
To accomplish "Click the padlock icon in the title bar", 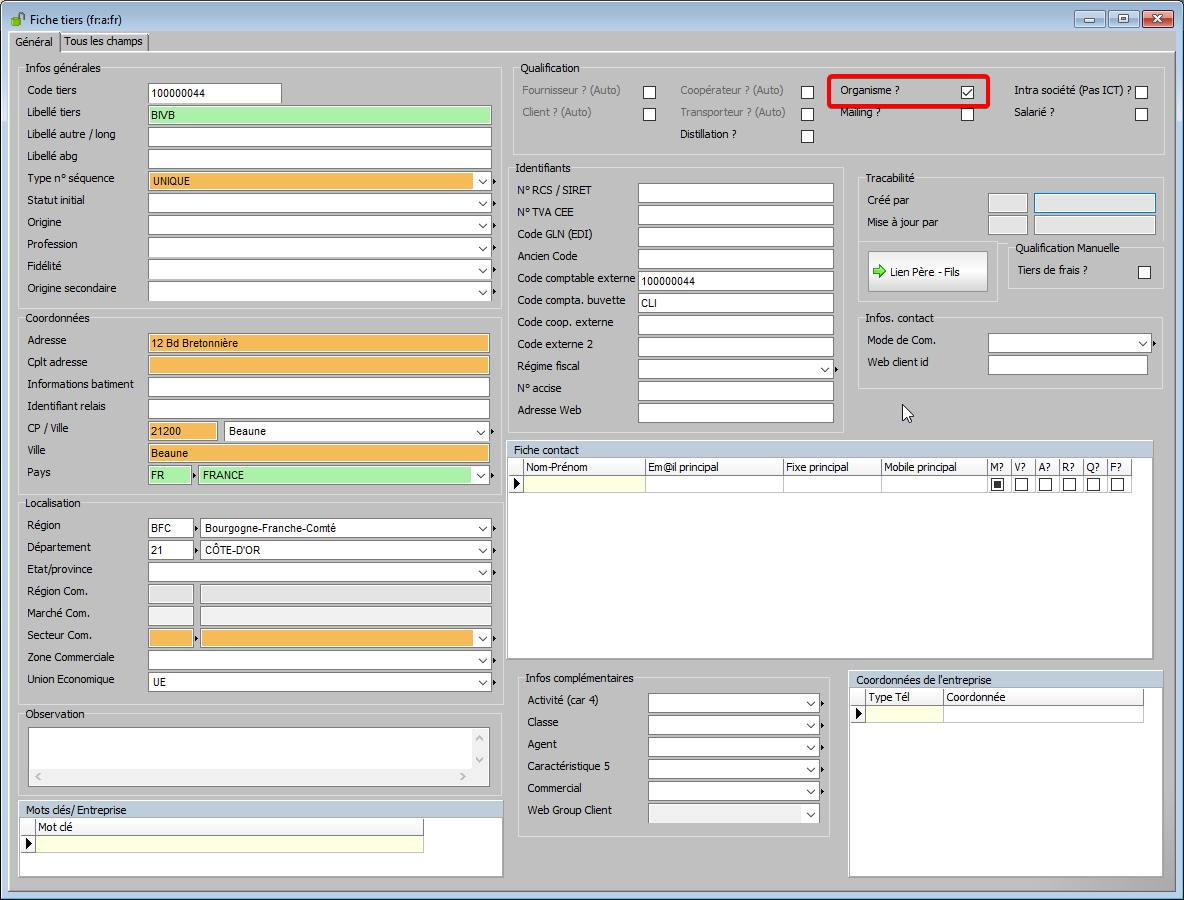I will pyautogui.click(x=17, y=19).
